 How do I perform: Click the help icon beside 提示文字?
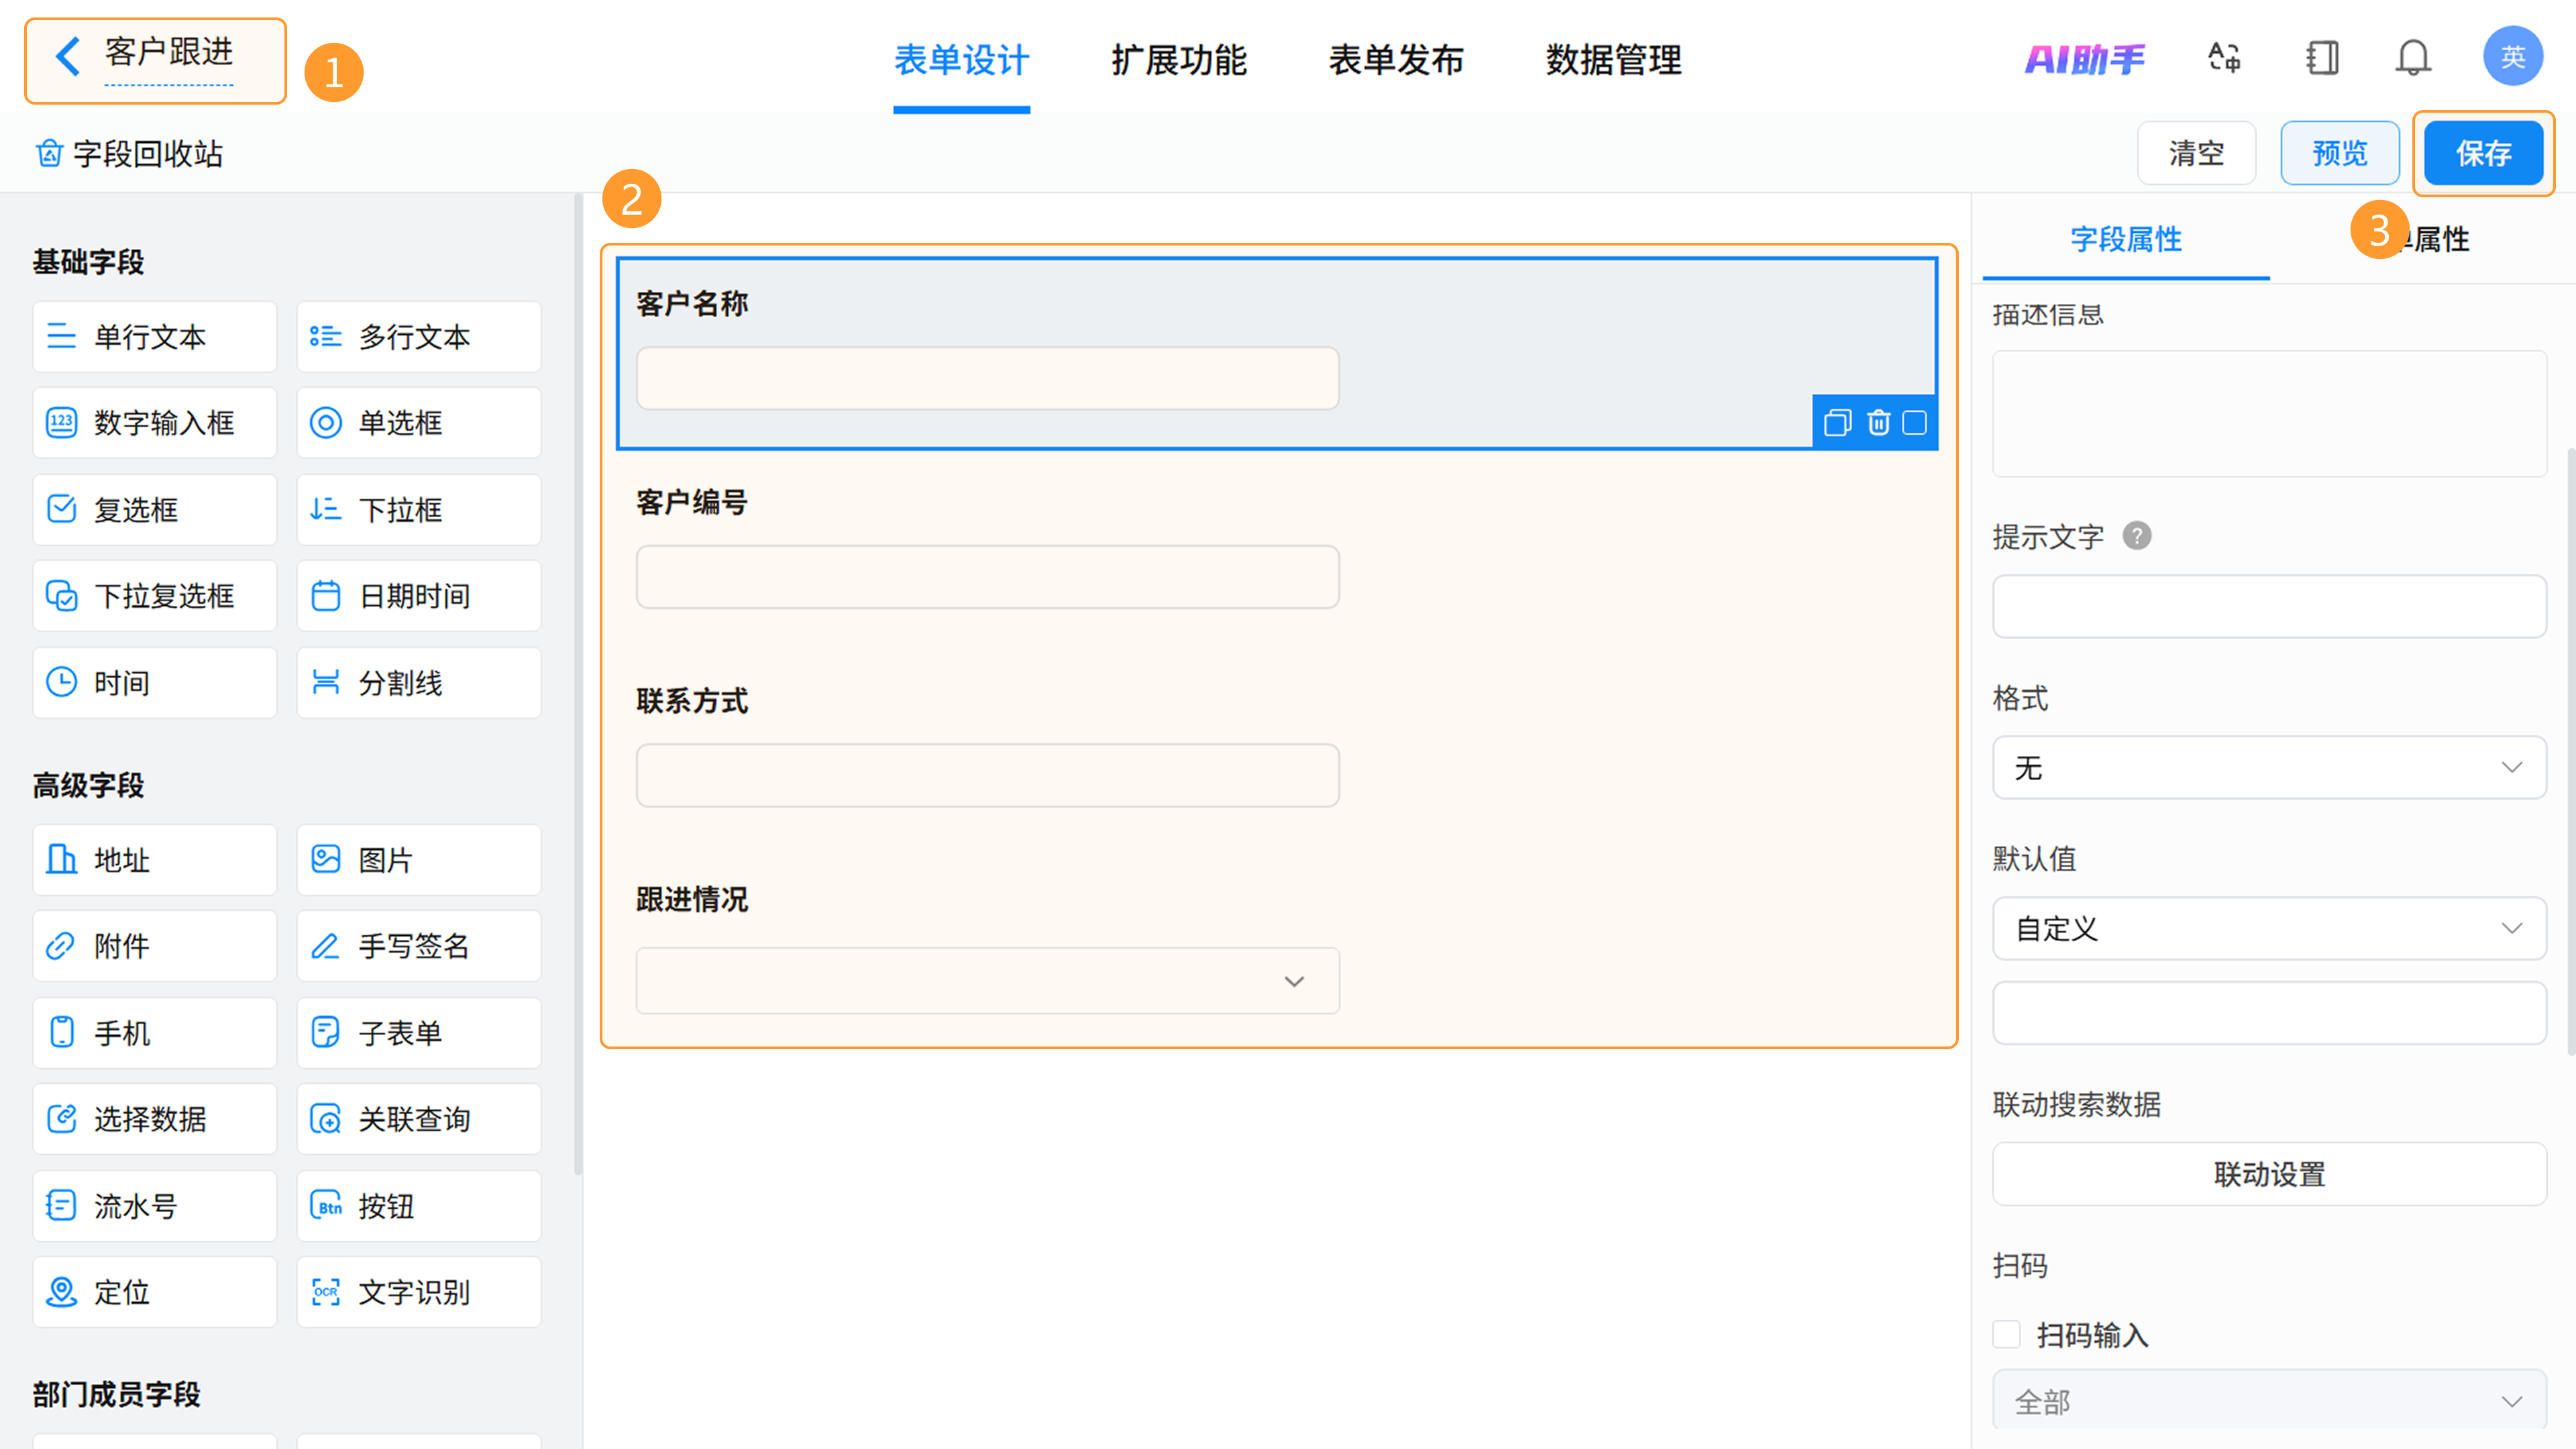(x=2137, y=536)
